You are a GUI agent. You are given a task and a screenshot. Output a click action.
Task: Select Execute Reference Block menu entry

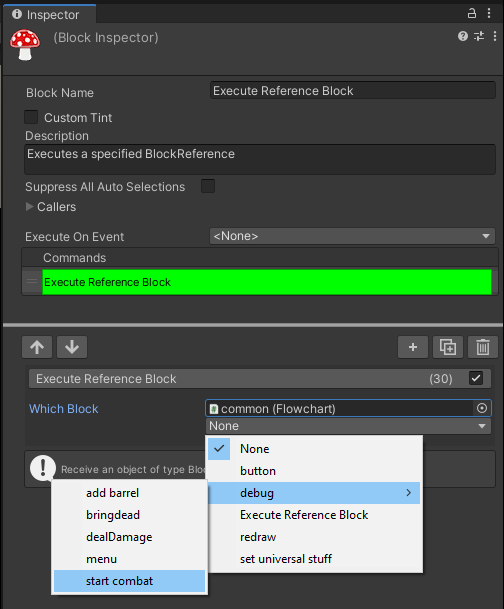point(315,515)
